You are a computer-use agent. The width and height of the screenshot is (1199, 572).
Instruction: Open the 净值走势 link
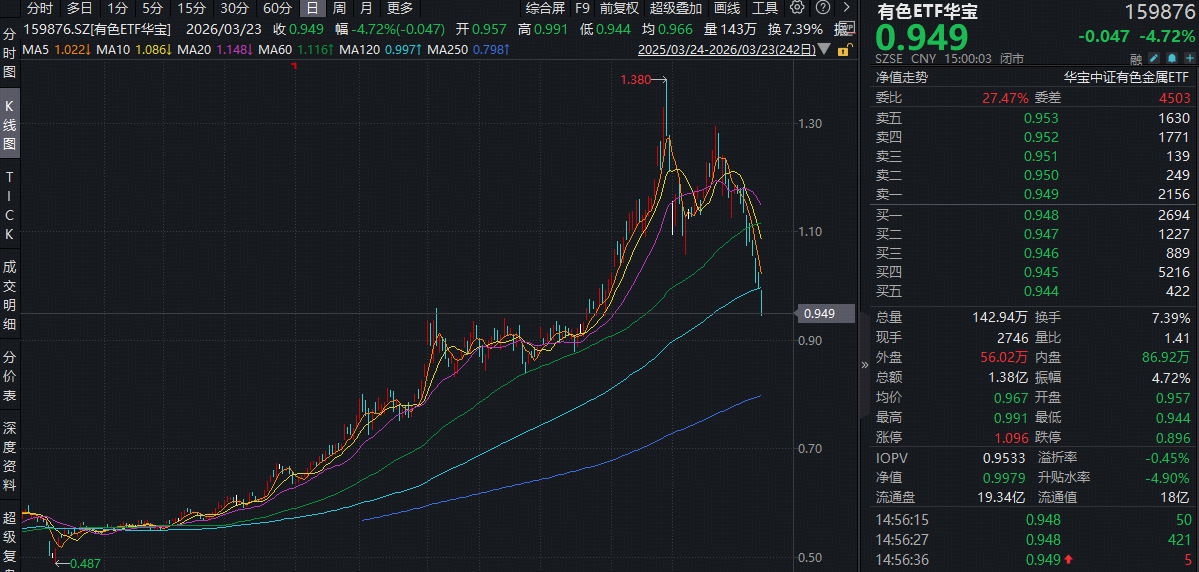click(902, 77)
